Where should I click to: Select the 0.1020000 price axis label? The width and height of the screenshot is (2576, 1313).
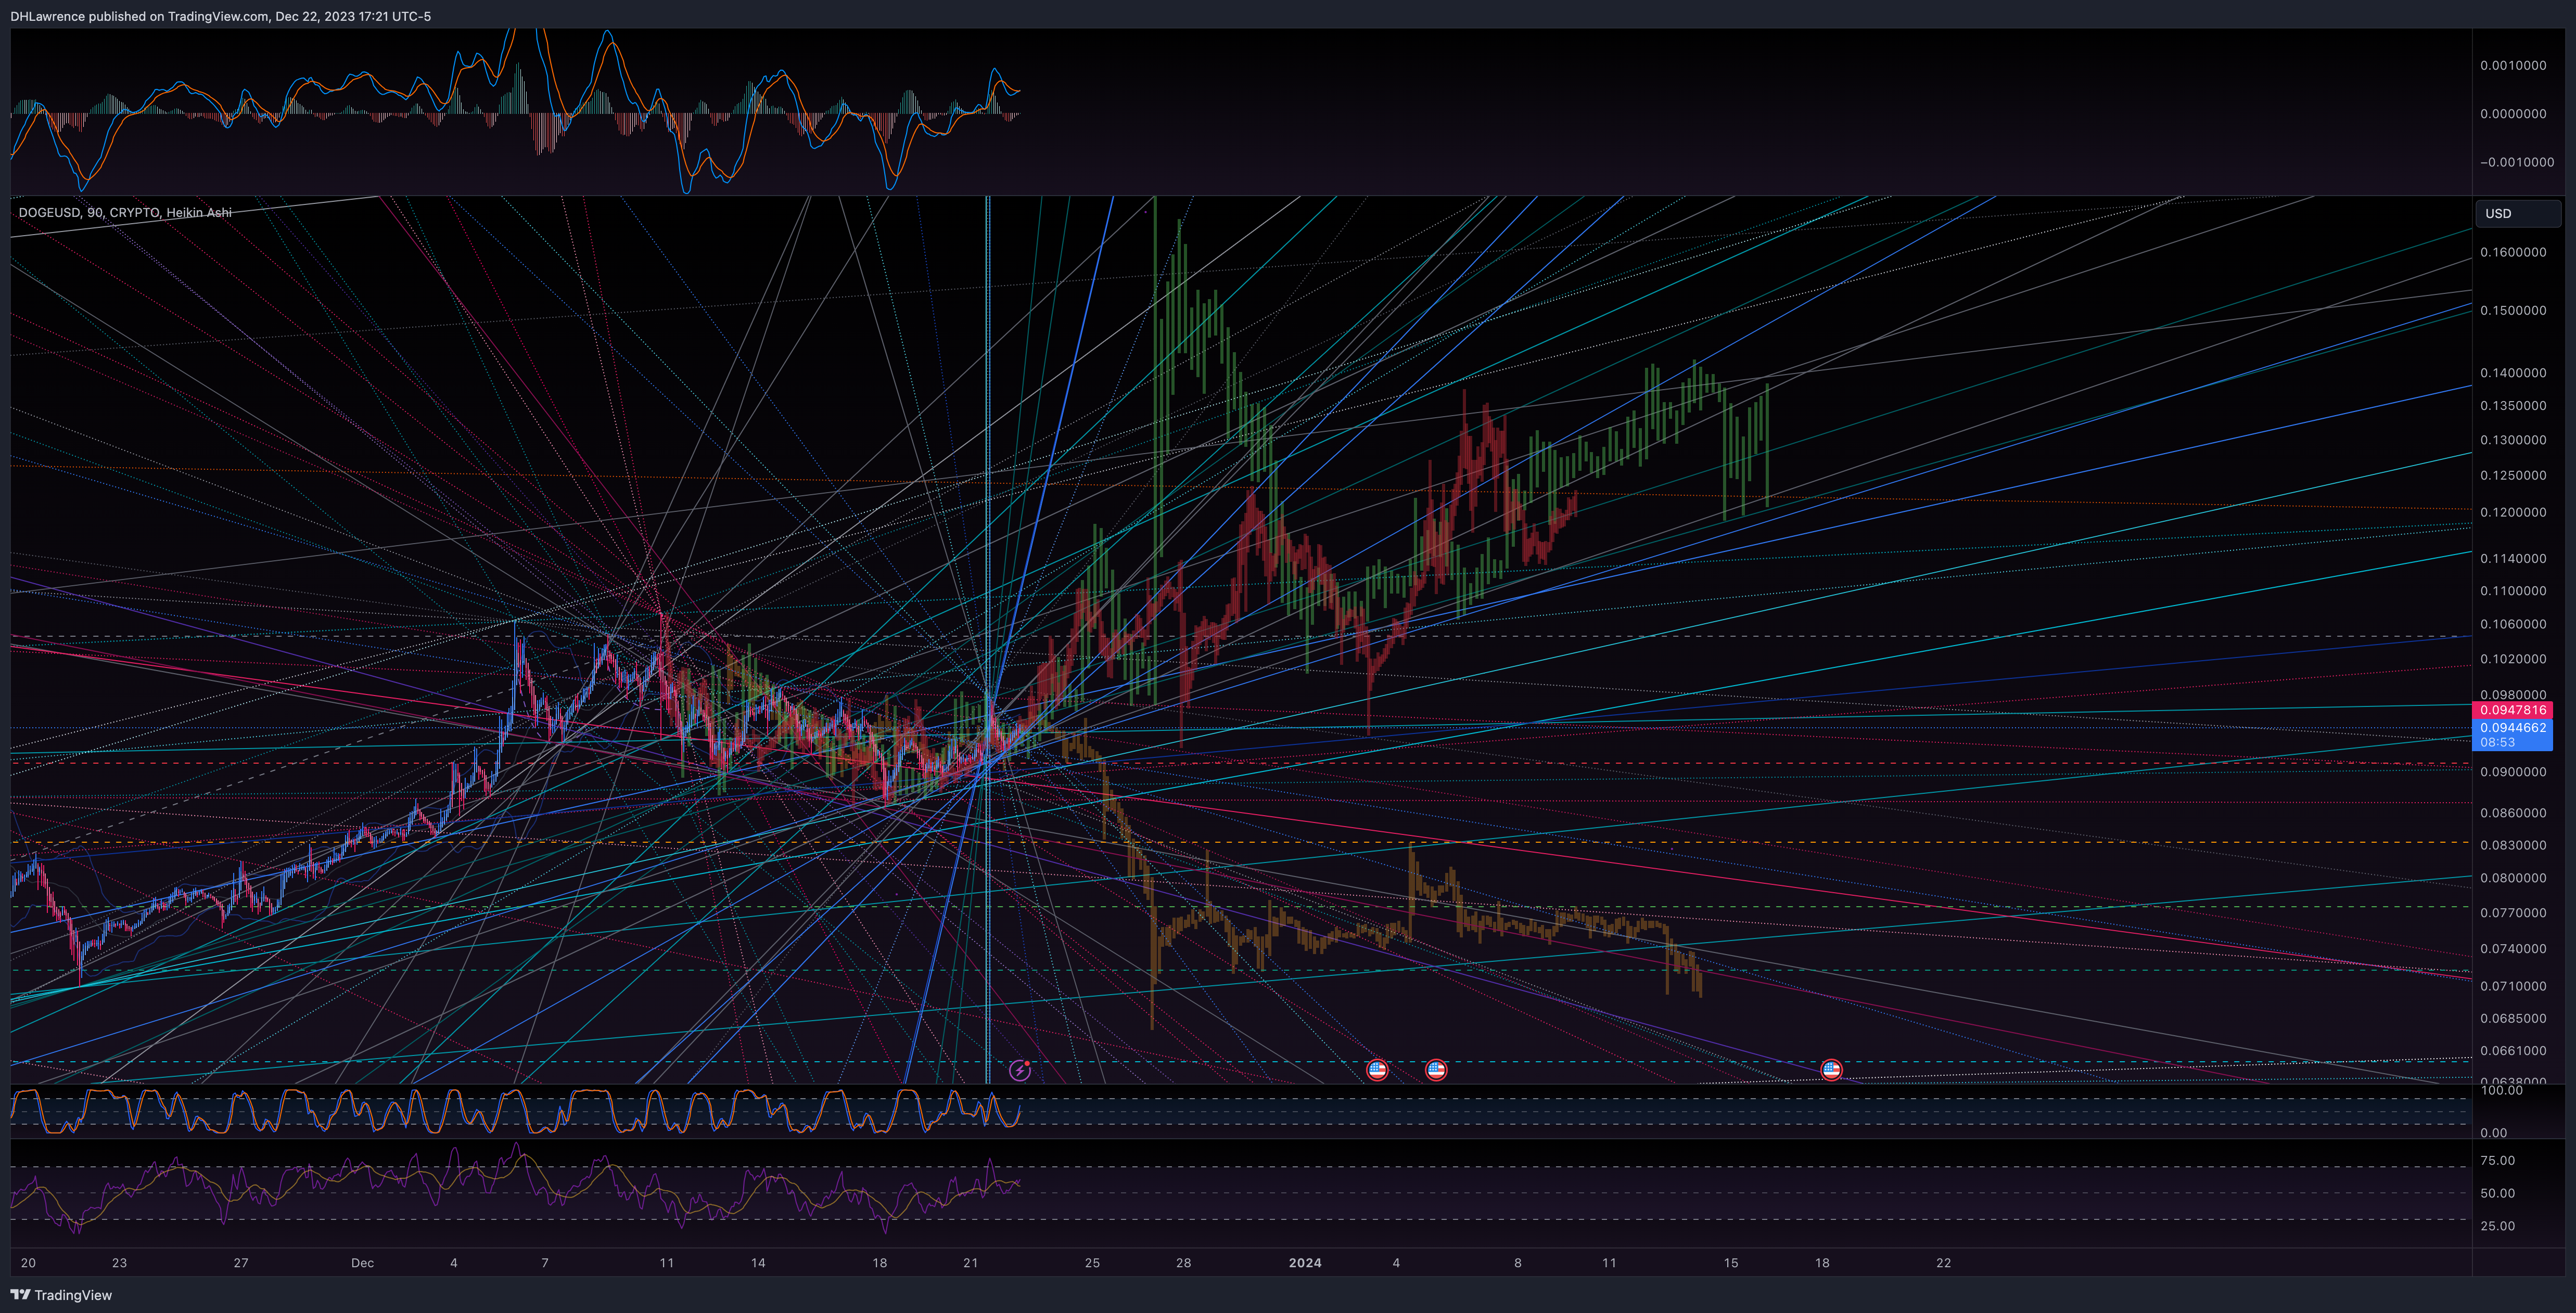point(2513,658)
